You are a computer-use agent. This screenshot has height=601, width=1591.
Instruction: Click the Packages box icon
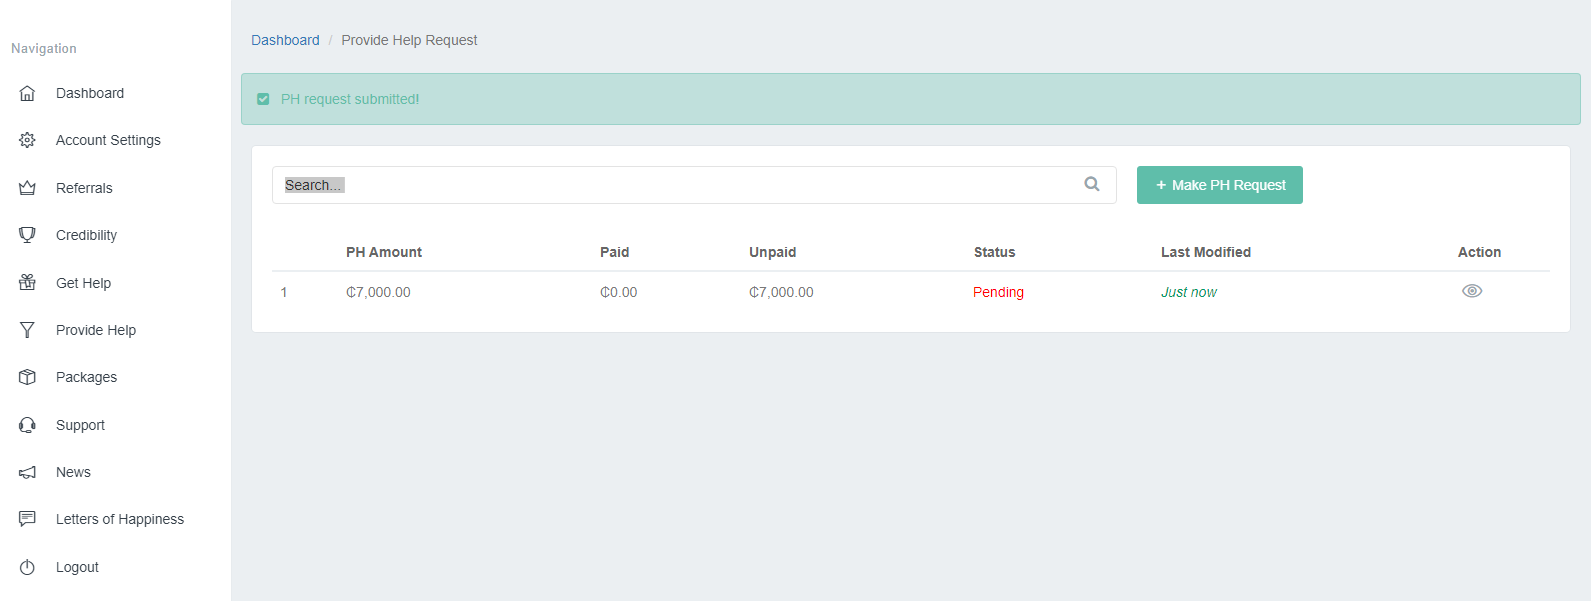pyautogui.click(x=27, y=377)
